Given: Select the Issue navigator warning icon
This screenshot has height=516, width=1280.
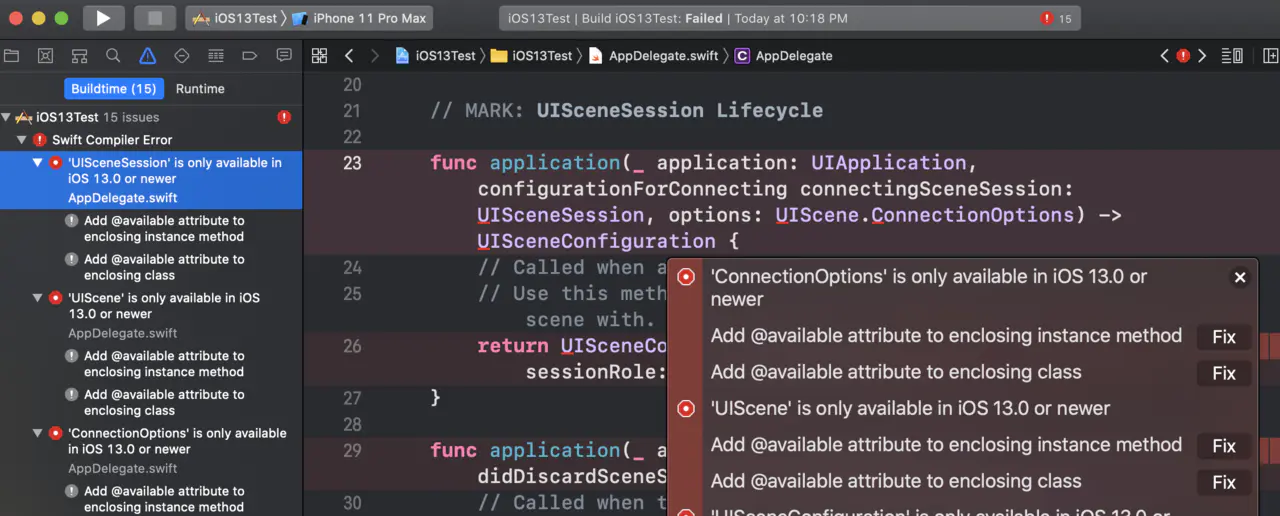Looking at the screenshot, I should pos(148,56).
